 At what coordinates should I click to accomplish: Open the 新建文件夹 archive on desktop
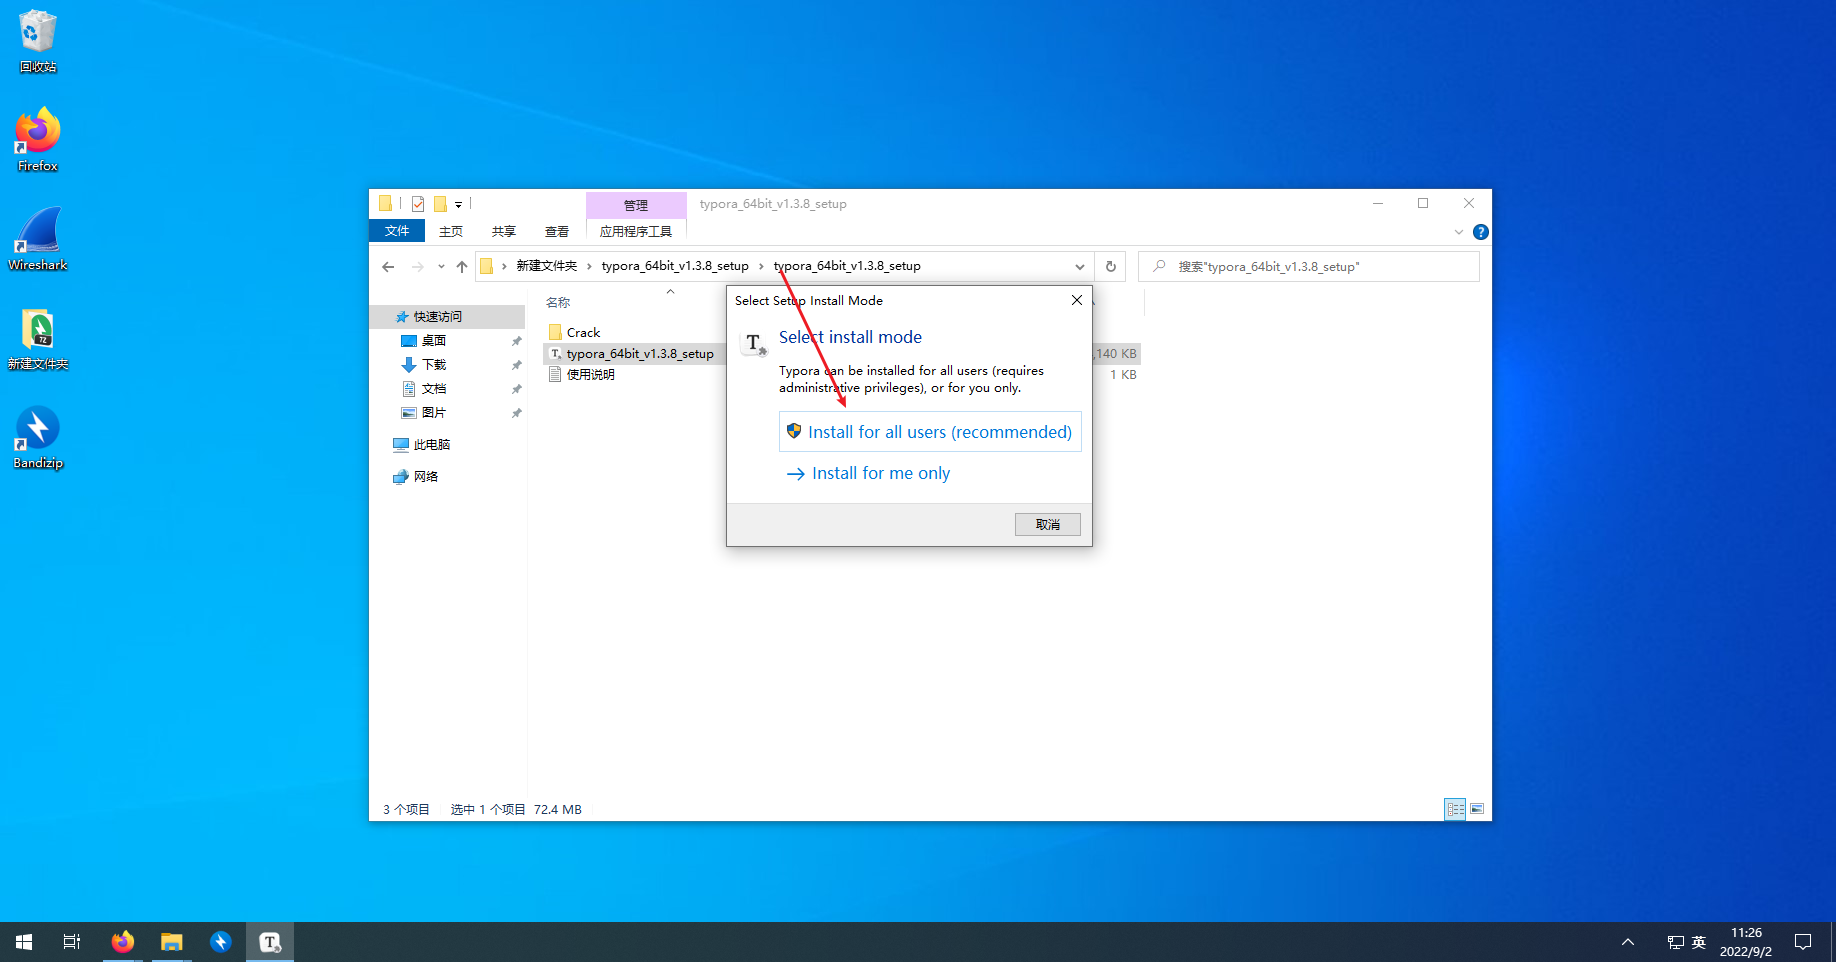tap(38, 338)
